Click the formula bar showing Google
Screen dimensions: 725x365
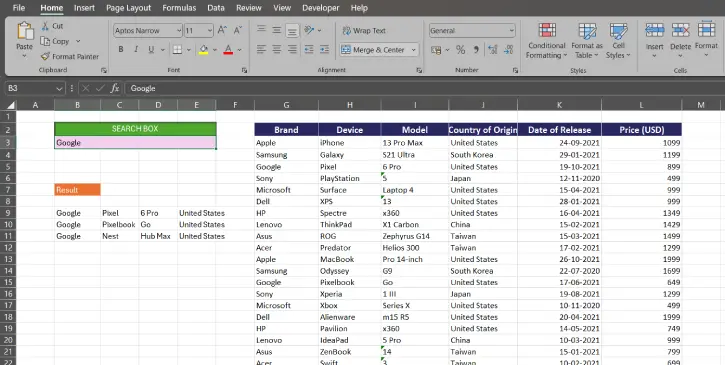pos(424,88)
